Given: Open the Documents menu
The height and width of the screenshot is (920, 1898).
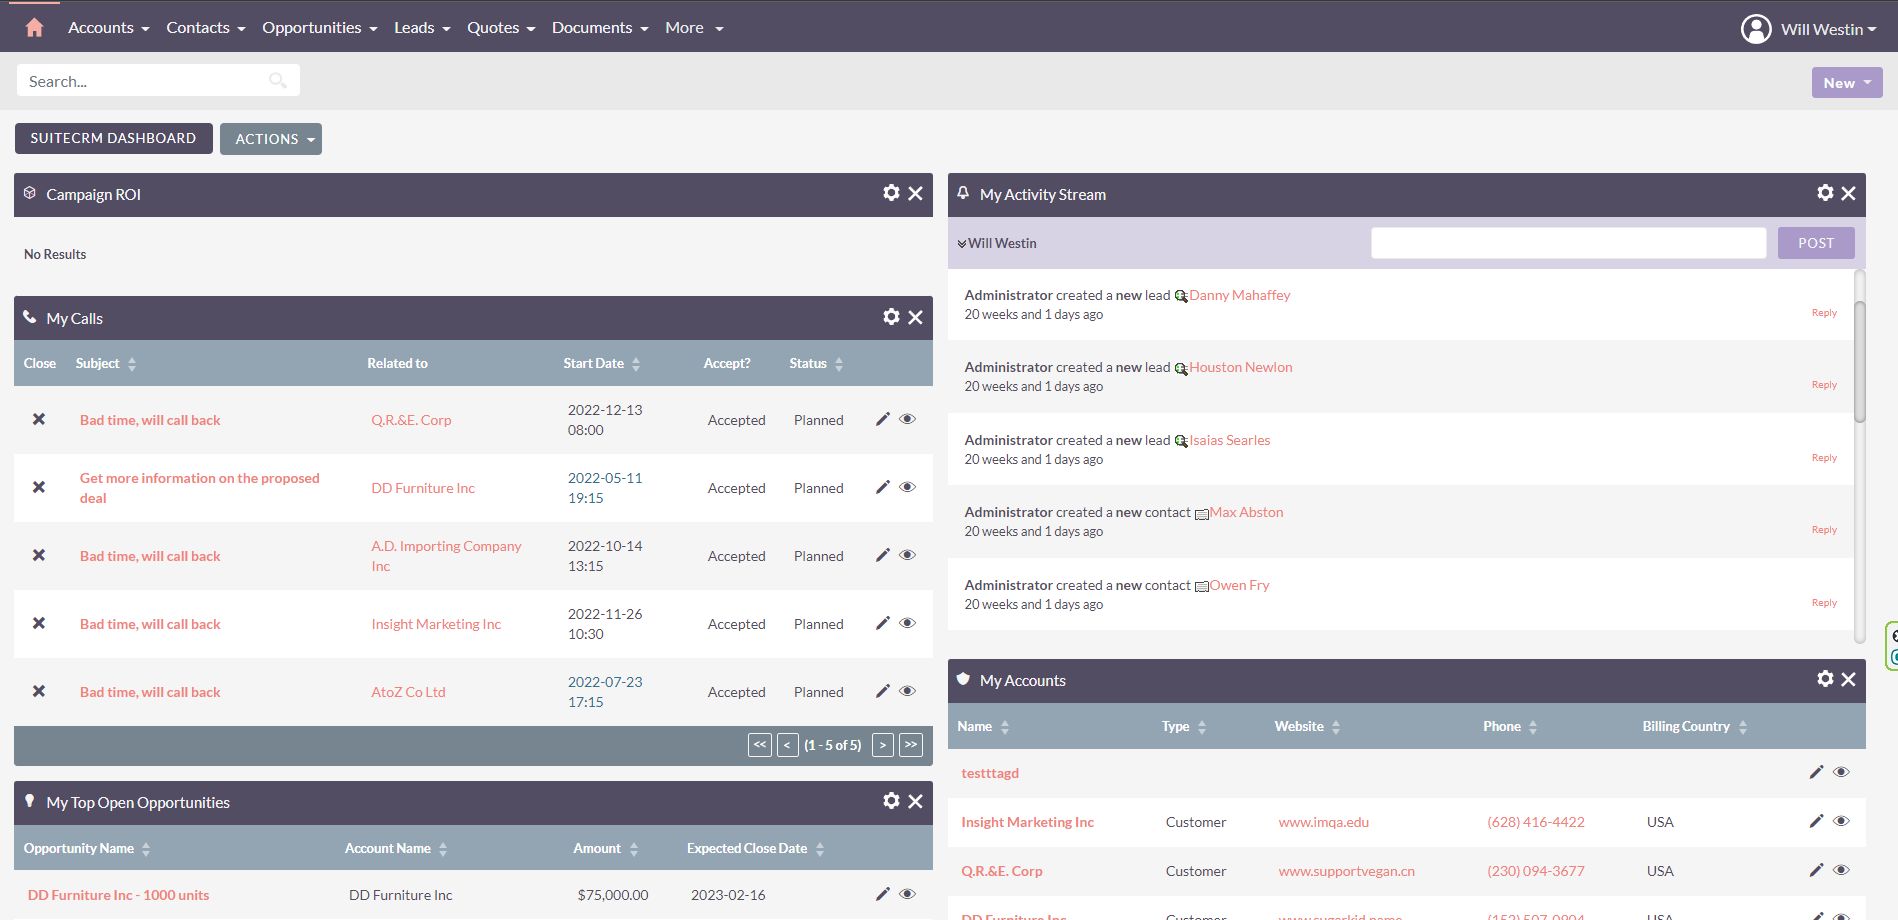Looking at the screenshot, I should (x=600, y=28).
